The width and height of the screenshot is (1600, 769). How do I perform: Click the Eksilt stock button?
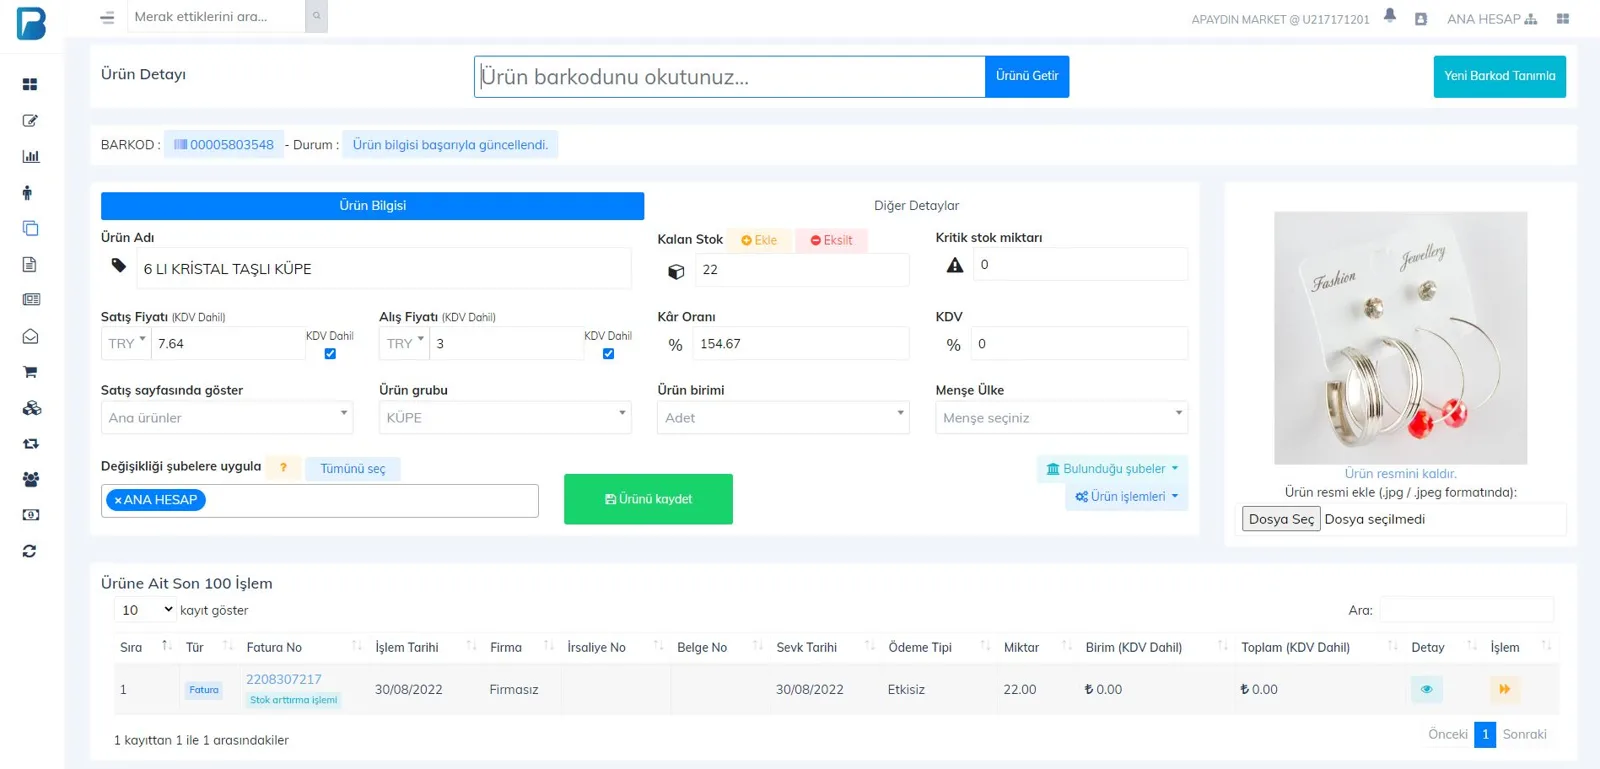(x=831, y=240)
